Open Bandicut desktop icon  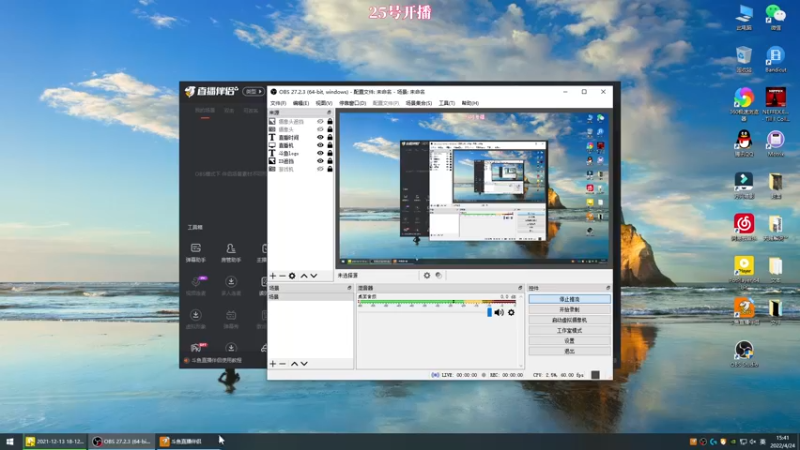tap(776, 59)
